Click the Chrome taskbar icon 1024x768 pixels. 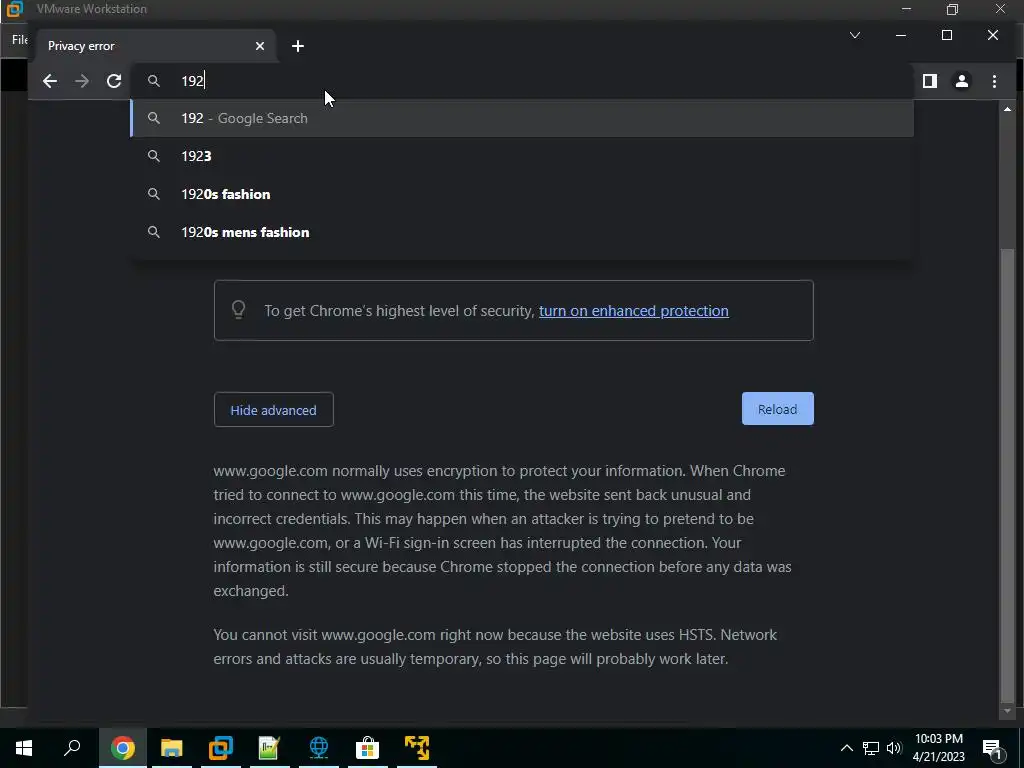[122, 748]
